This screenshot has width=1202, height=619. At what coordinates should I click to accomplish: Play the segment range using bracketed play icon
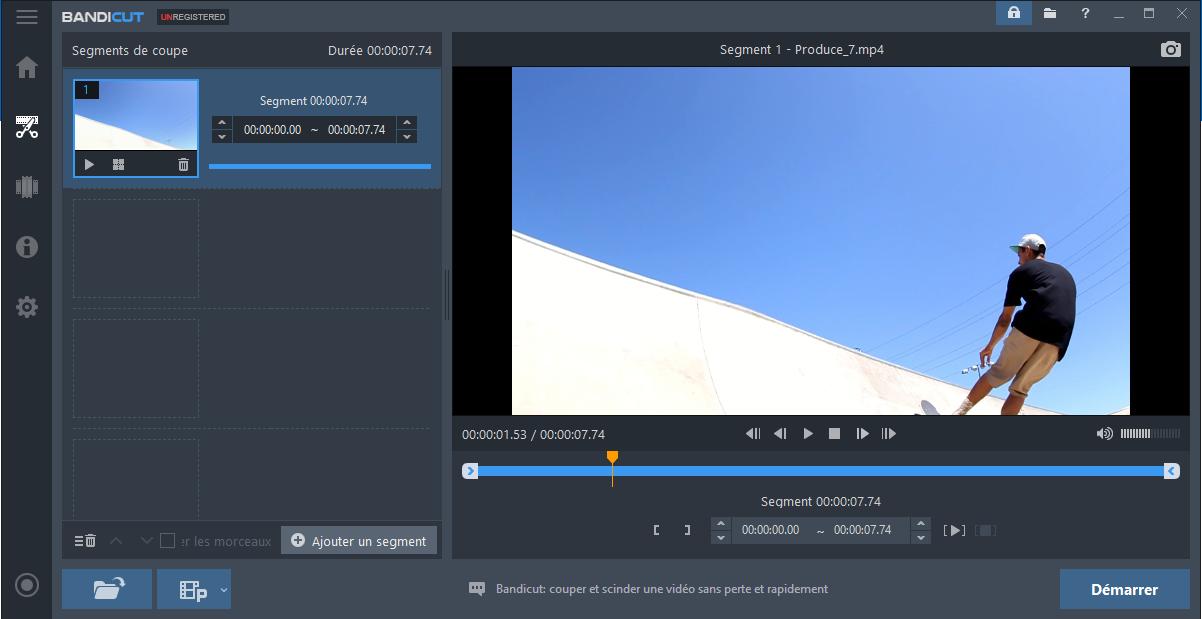[x=955, y=530]
